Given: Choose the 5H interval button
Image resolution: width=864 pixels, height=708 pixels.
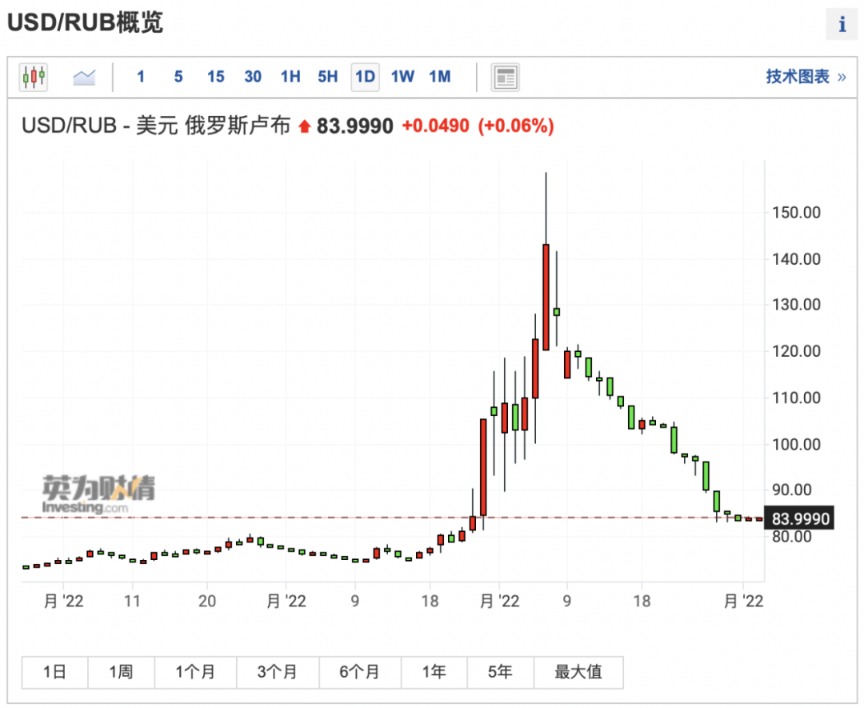Looking at the screenshot, I should pos(326,76).
